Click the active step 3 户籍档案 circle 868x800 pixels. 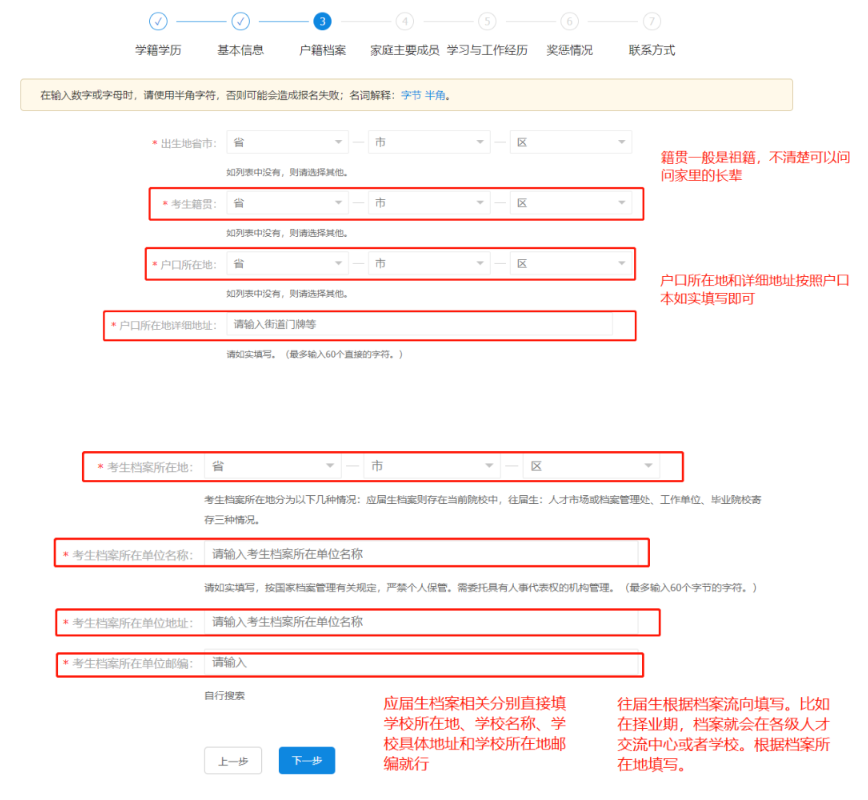[x=322, y=21]
